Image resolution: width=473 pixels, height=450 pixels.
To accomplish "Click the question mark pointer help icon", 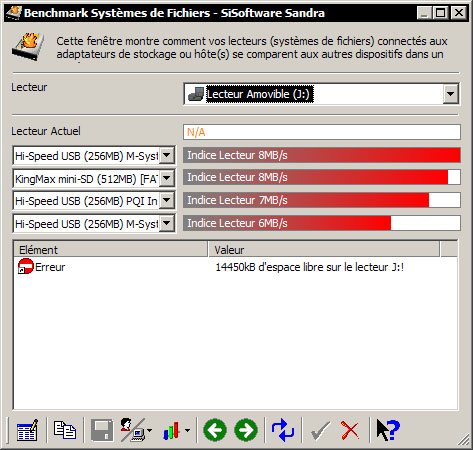I will 388,430.
